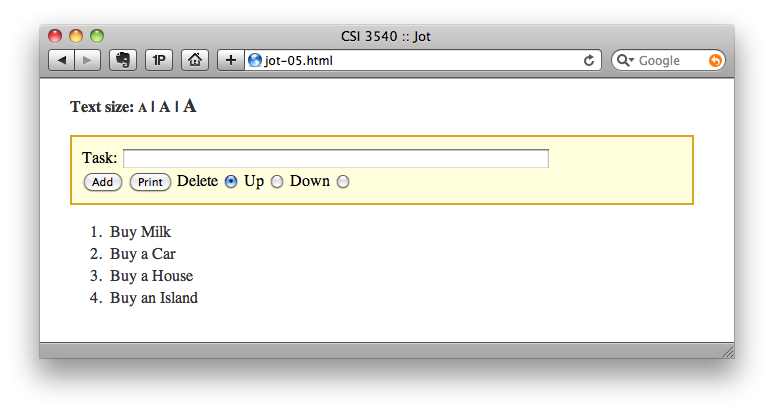
Task: Focus the Task text input field
Action: [x=336, y=158]
